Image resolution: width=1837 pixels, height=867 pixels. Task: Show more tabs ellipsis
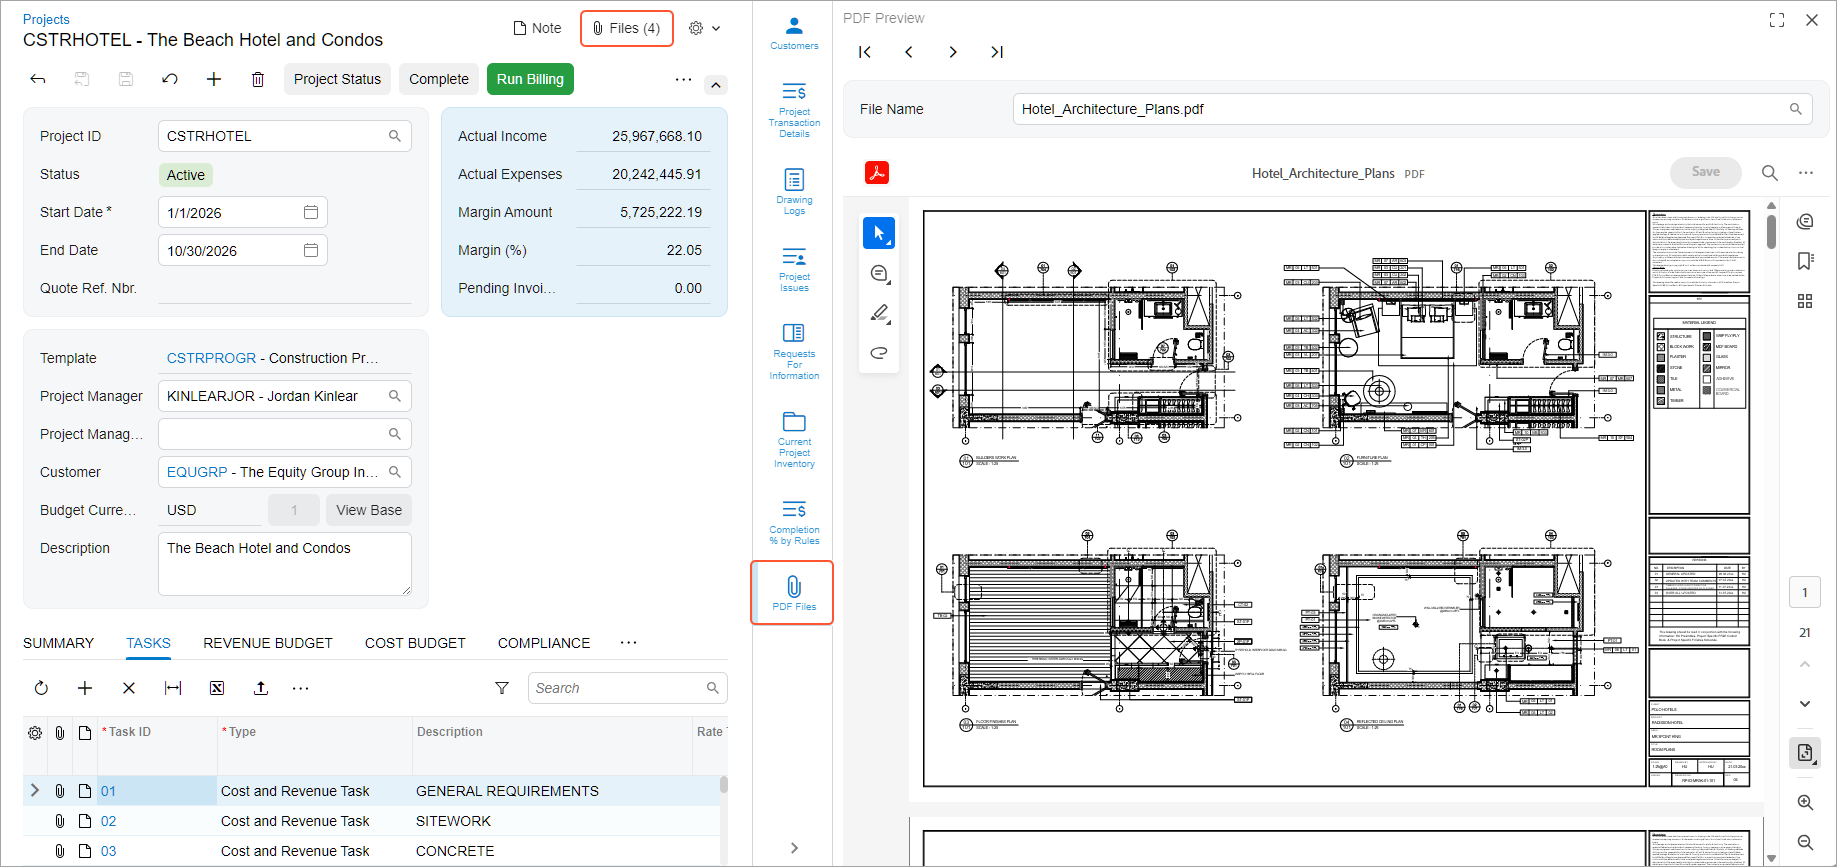628,643
